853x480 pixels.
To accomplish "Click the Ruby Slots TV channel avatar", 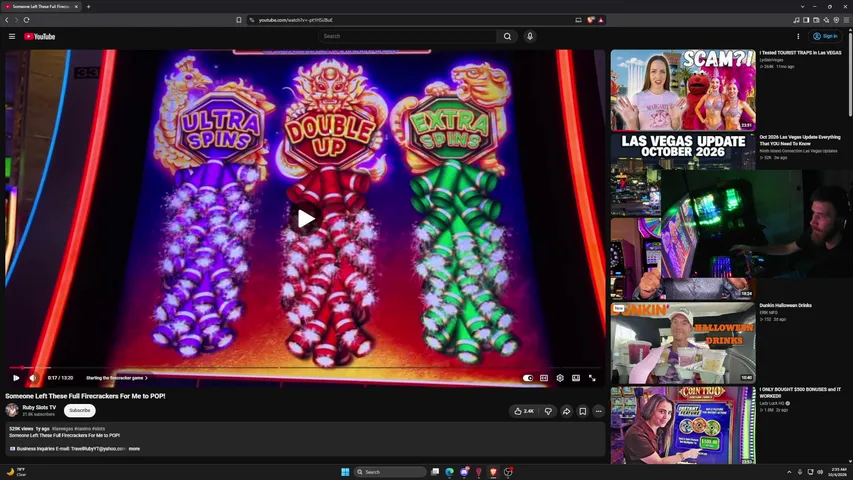I will coord(12,410).
